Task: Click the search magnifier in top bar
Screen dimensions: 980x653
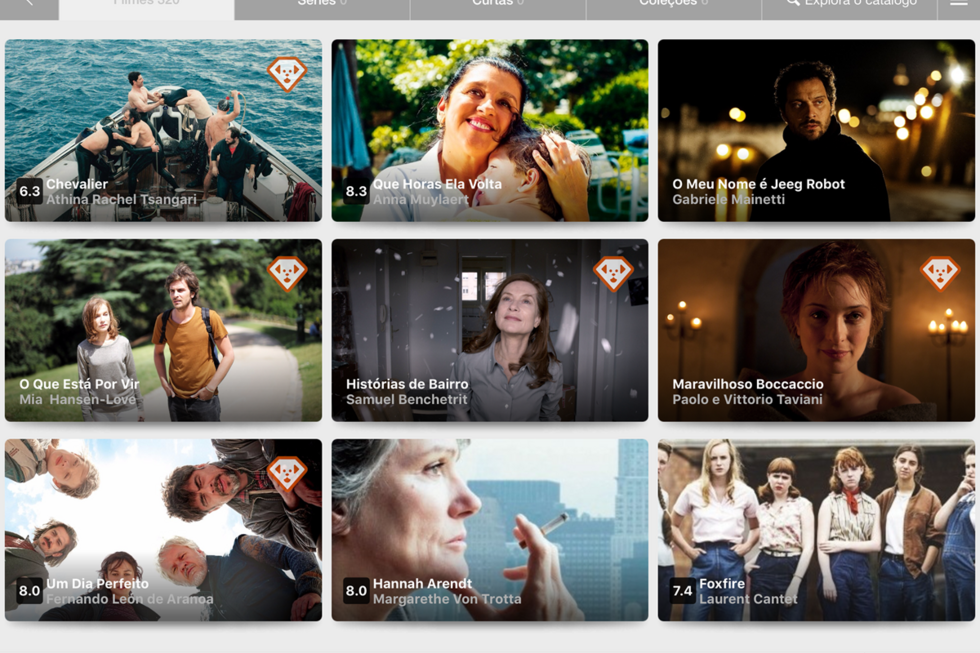Action: [793, 4]
